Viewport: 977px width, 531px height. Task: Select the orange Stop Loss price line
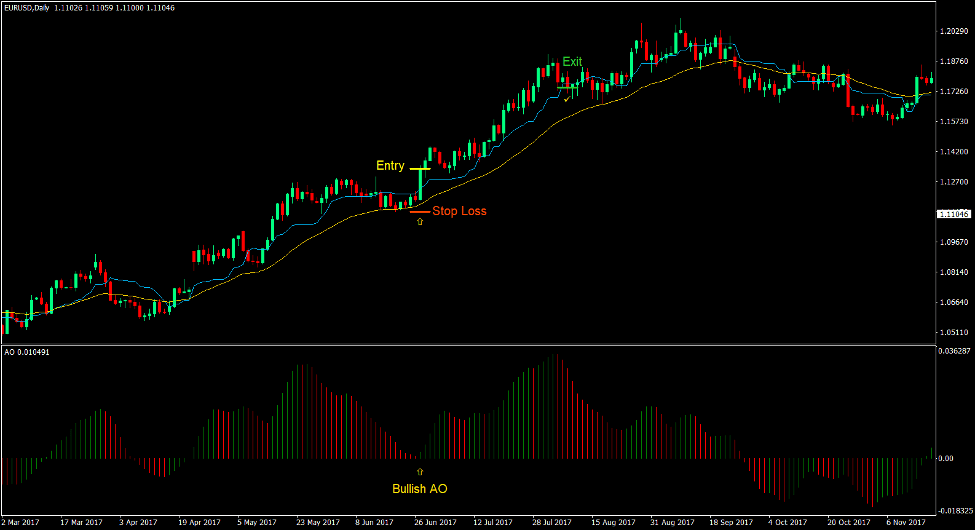[420, 212]
